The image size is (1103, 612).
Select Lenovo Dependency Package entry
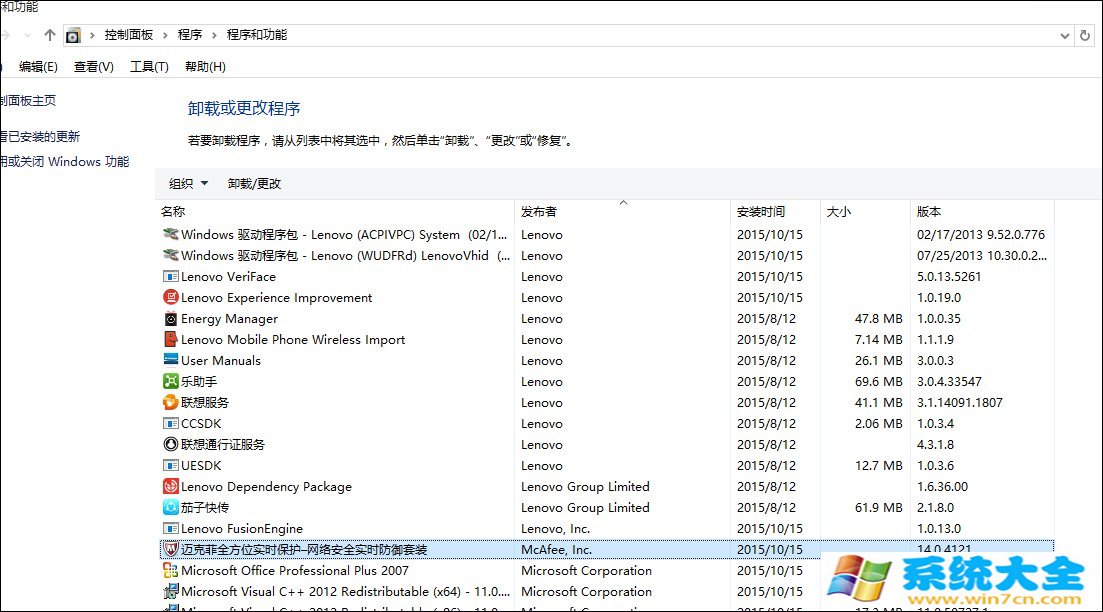pyautogui.click(x=606, y=486)
